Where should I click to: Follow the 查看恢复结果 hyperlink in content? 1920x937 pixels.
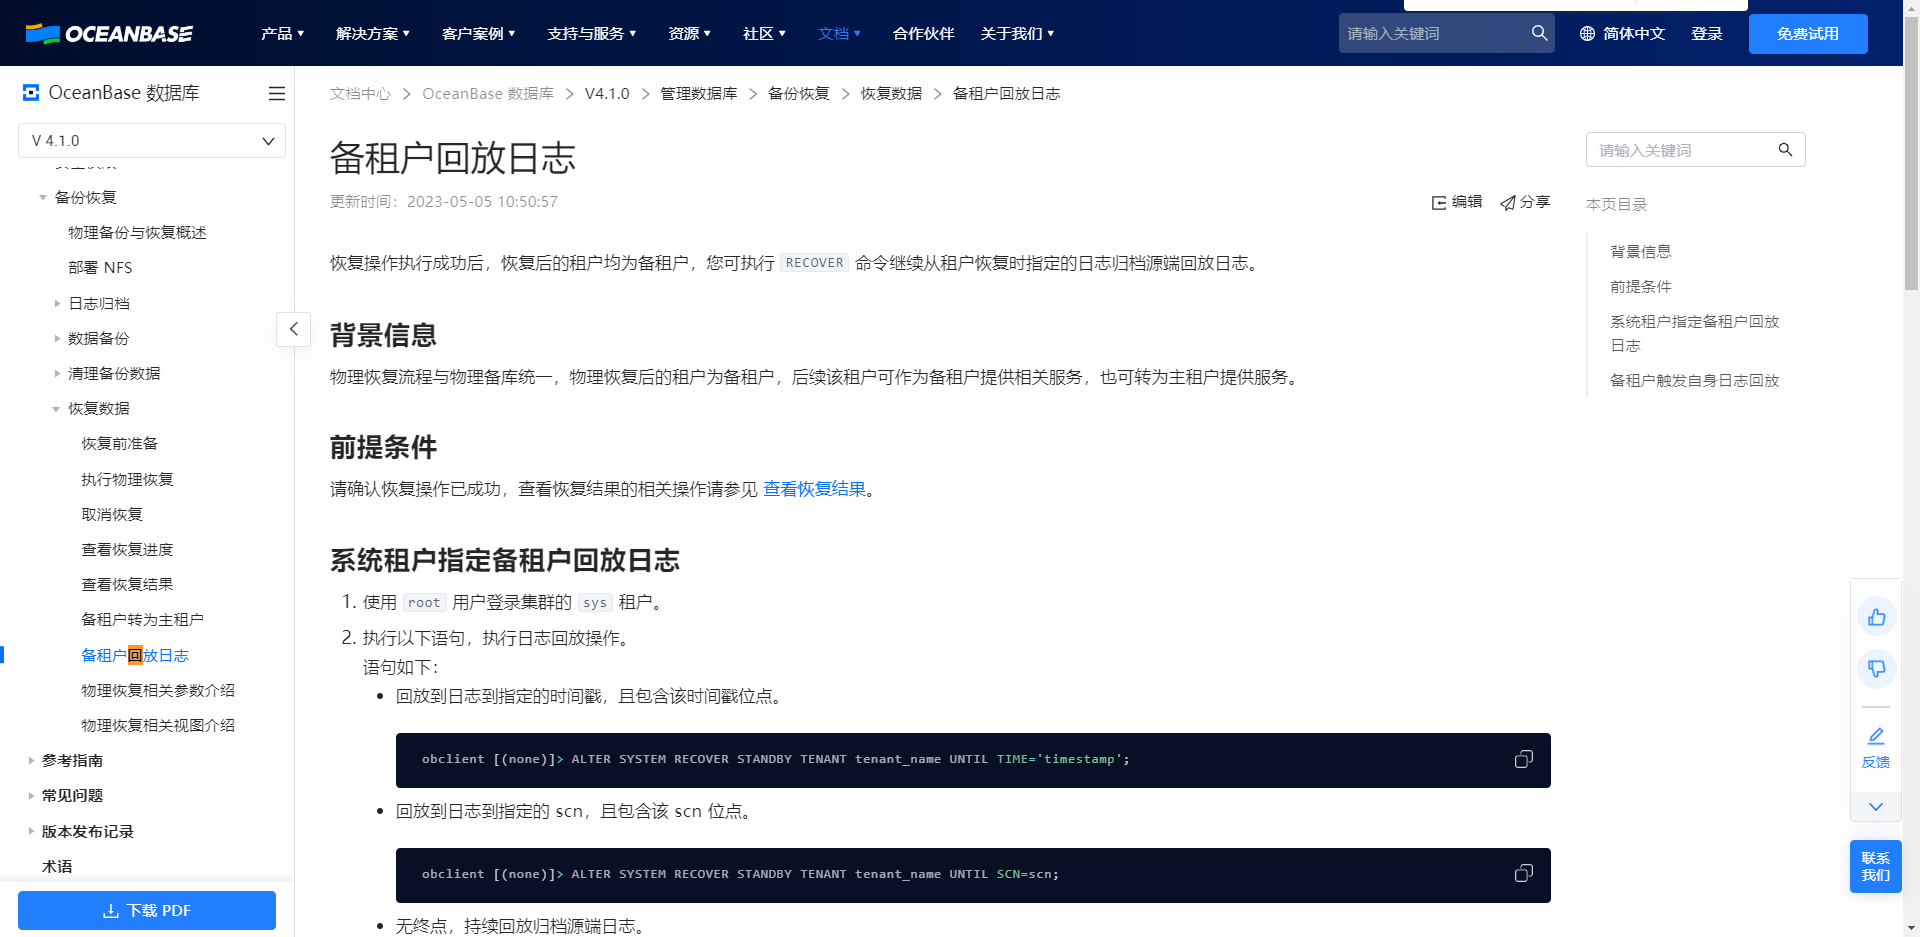815,489
